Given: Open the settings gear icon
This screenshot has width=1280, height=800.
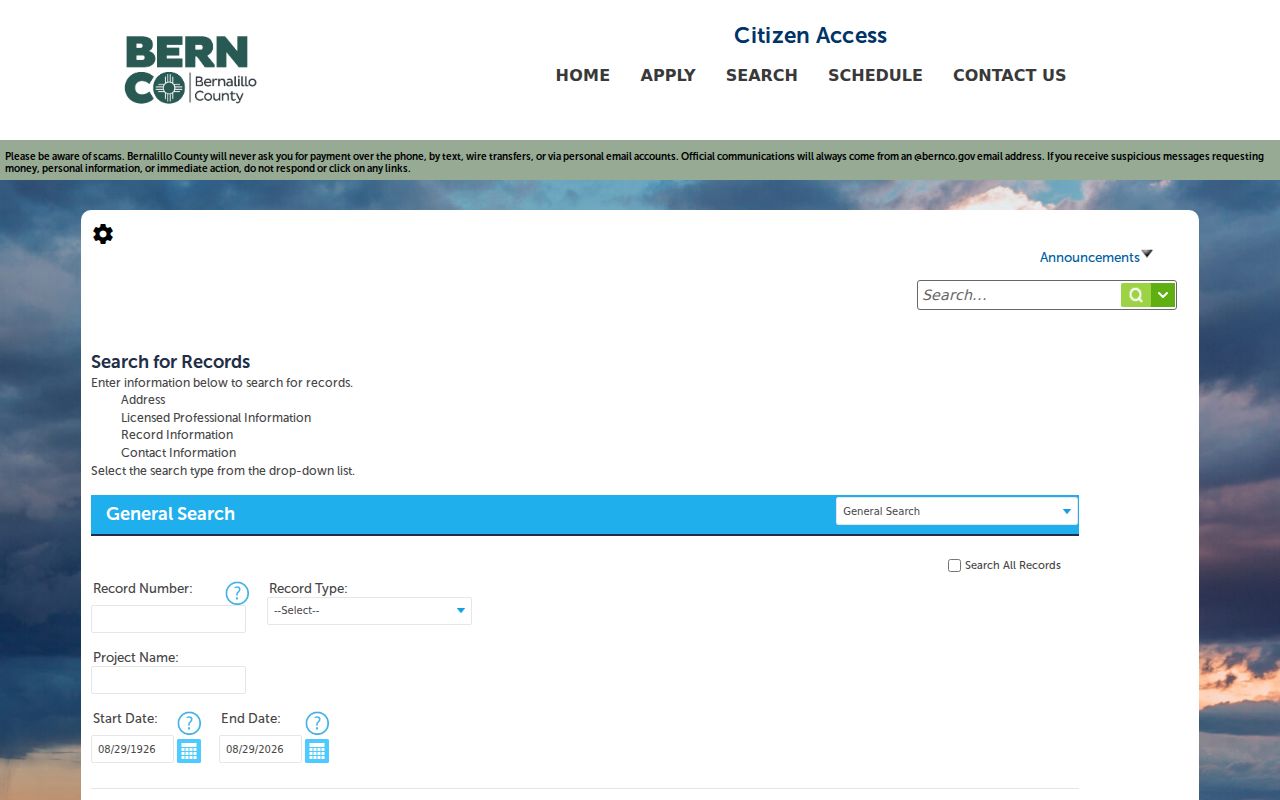Looking at the screenshot, I should coord(103,234).
